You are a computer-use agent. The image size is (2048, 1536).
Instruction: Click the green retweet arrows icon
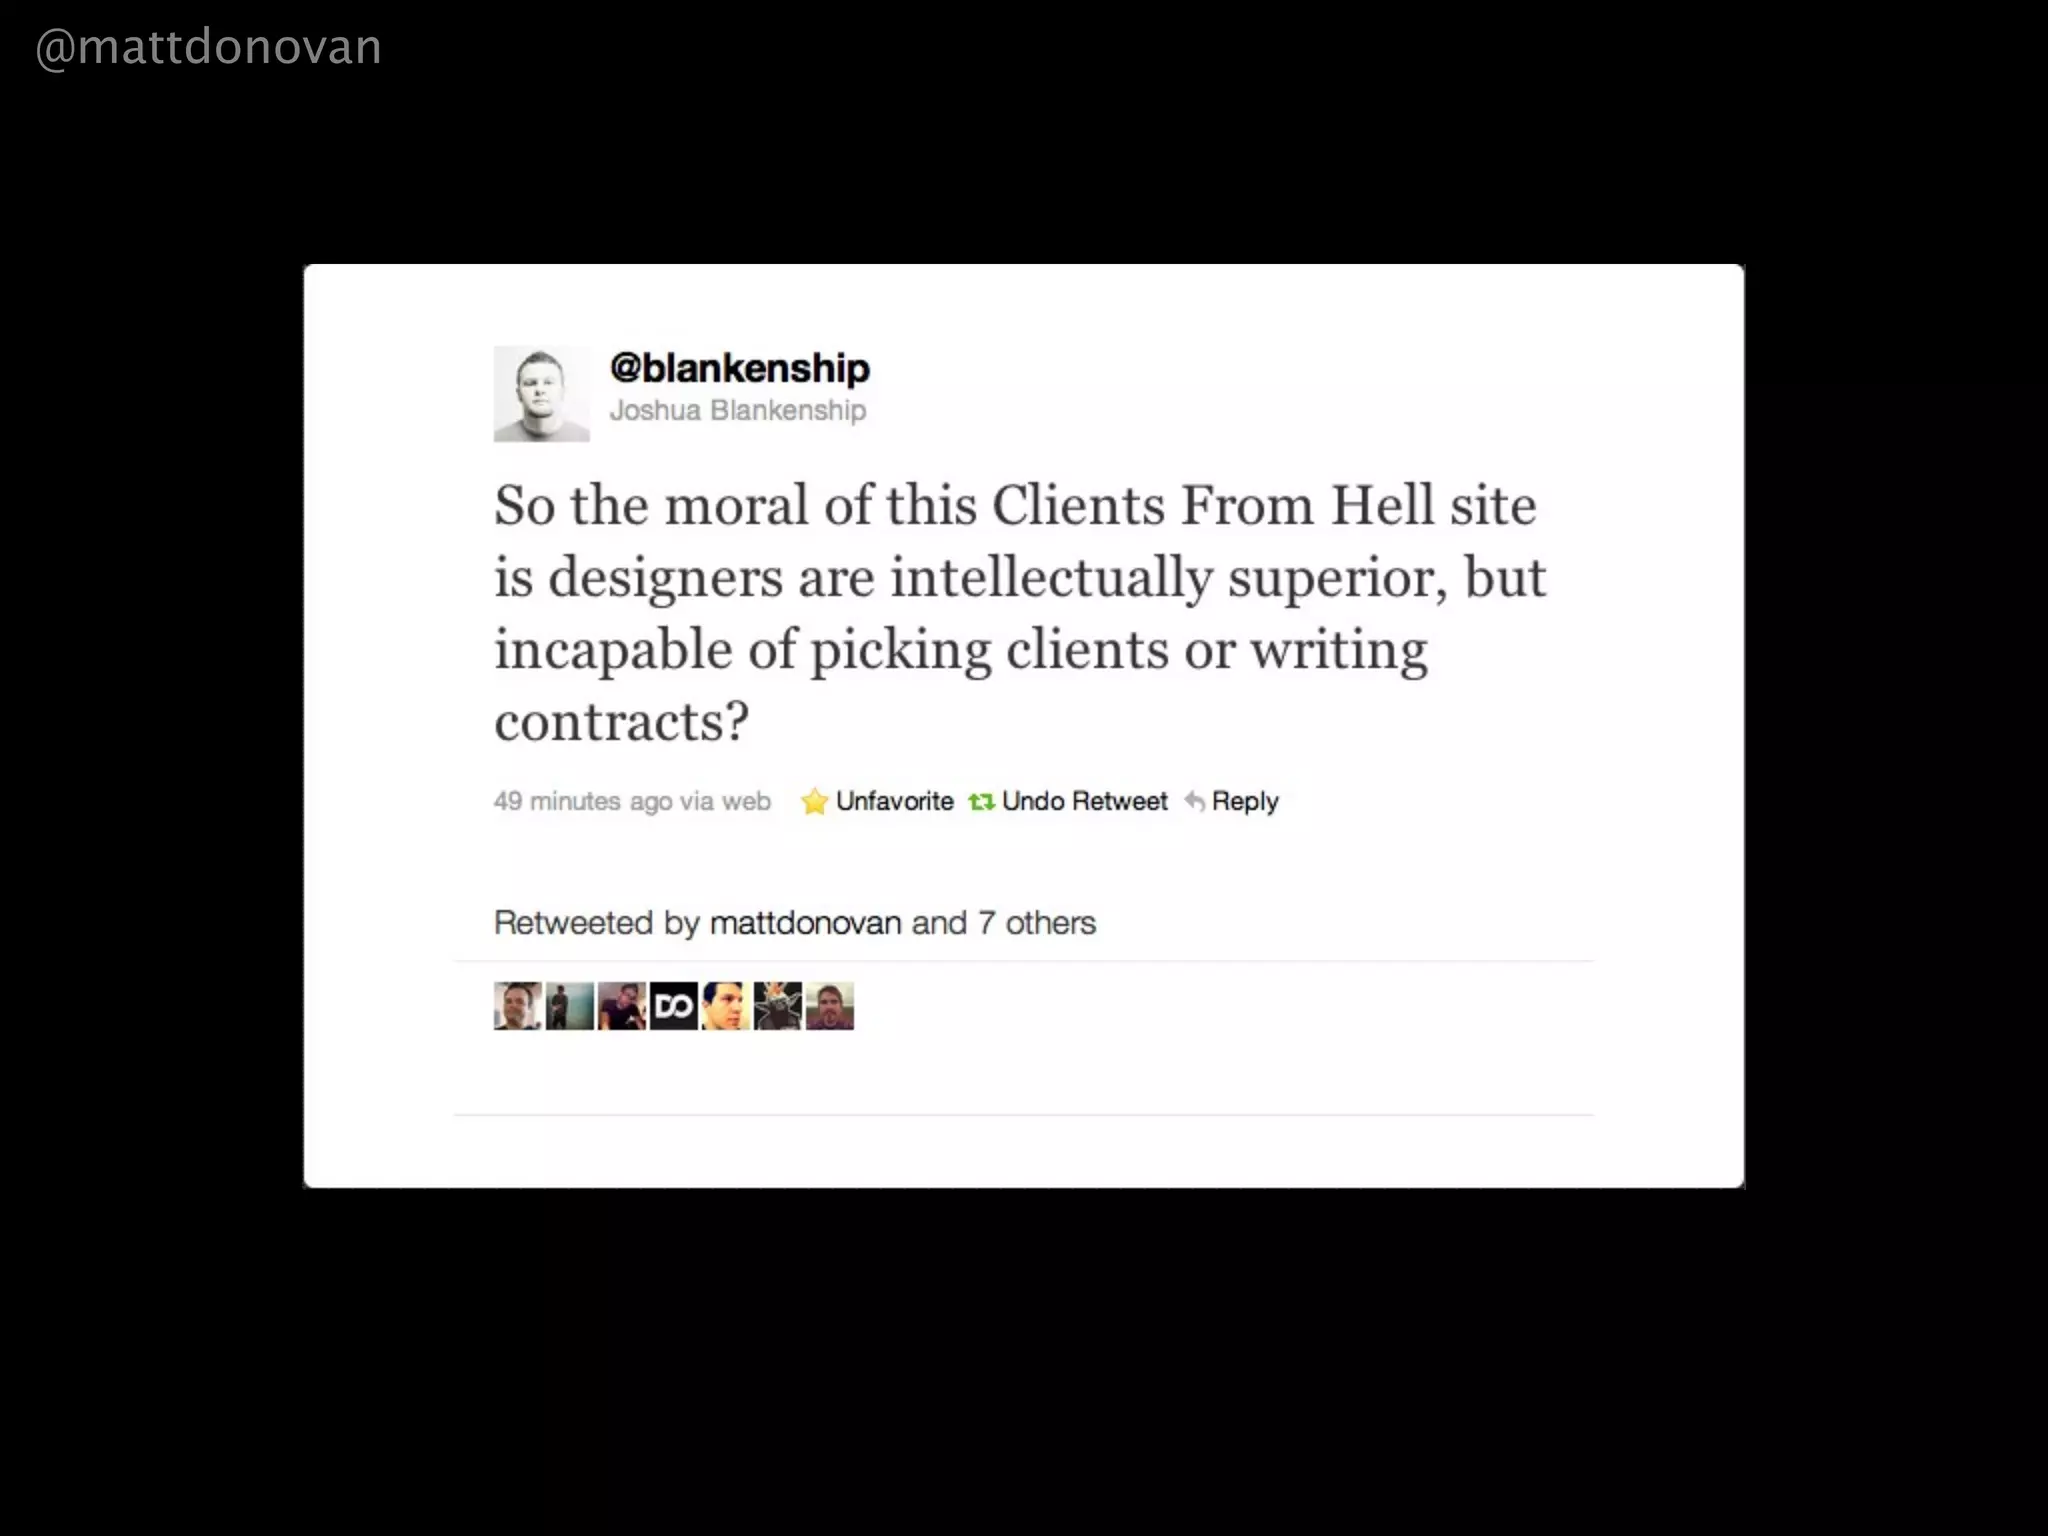click(981, 802)
